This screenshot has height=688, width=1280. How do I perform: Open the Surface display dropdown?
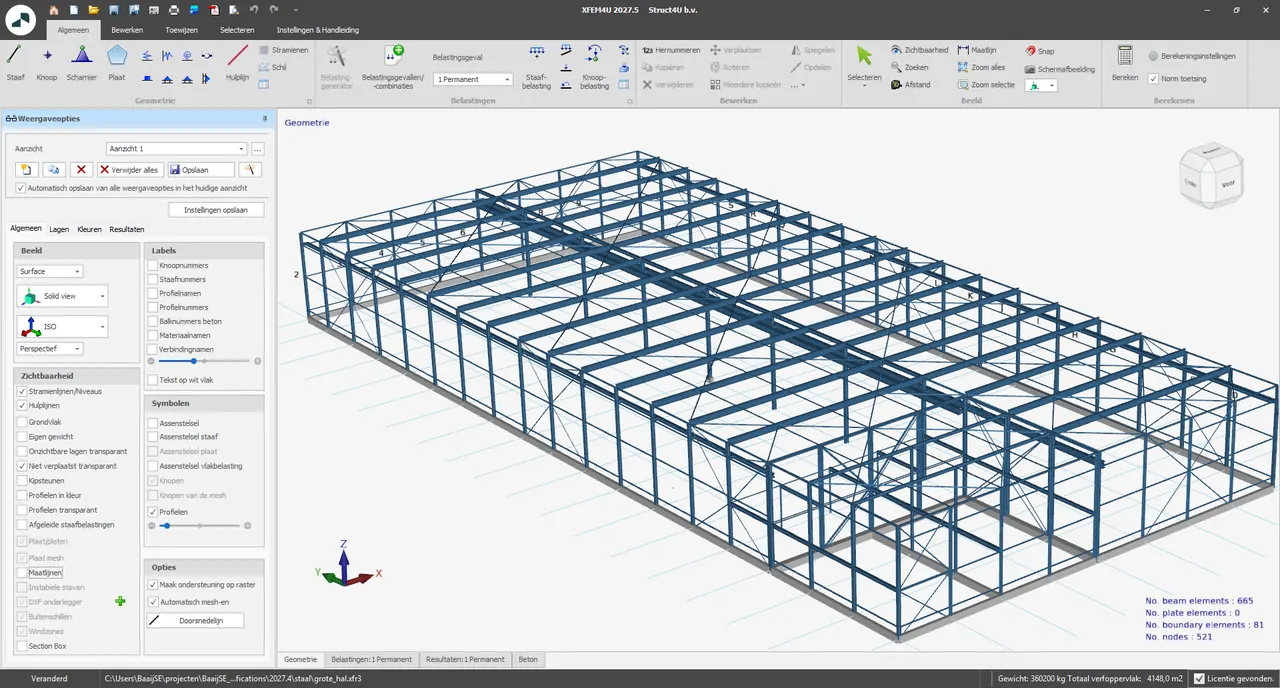click(50, 271)
